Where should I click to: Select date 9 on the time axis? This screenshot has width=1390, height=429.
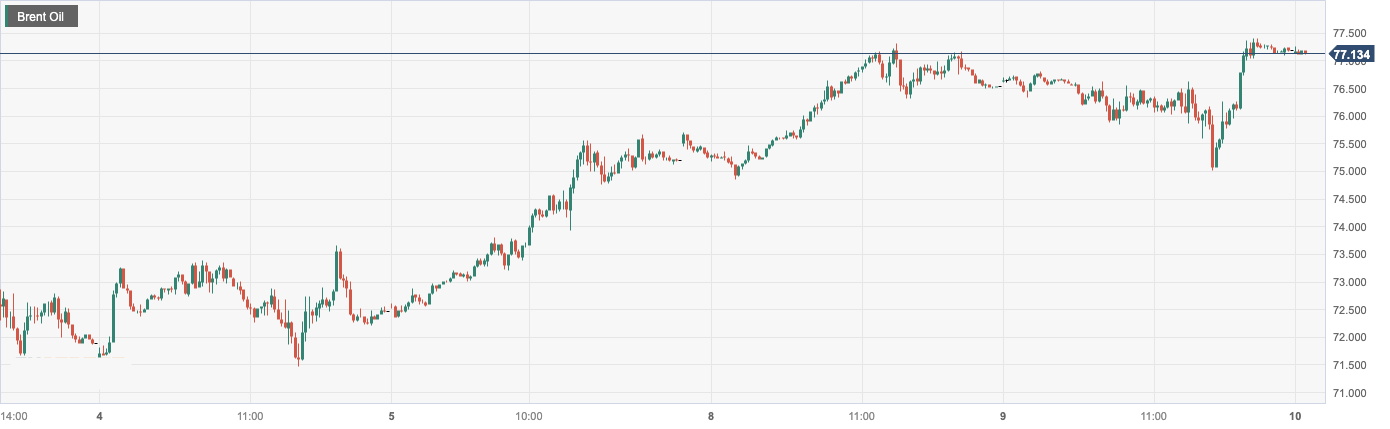coord(1003,415)
